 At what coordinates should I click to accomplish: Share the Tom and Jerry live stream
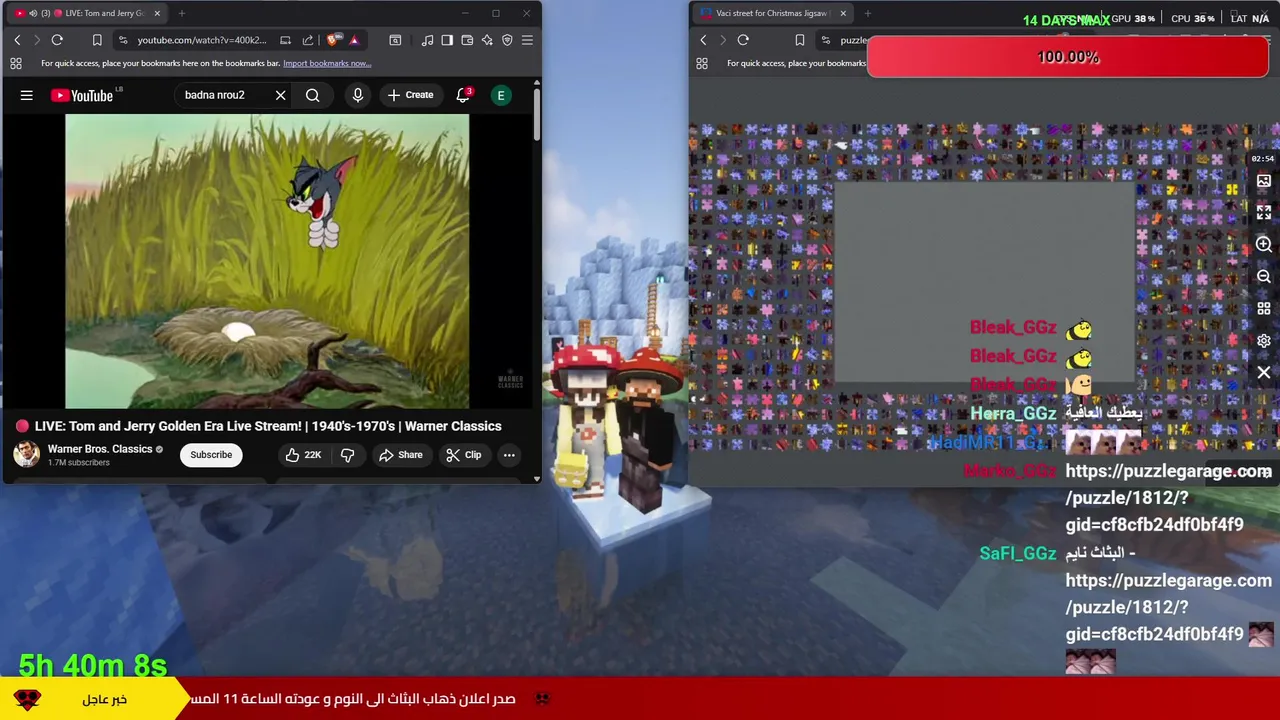pyautogui.click(x=400, y=455)
